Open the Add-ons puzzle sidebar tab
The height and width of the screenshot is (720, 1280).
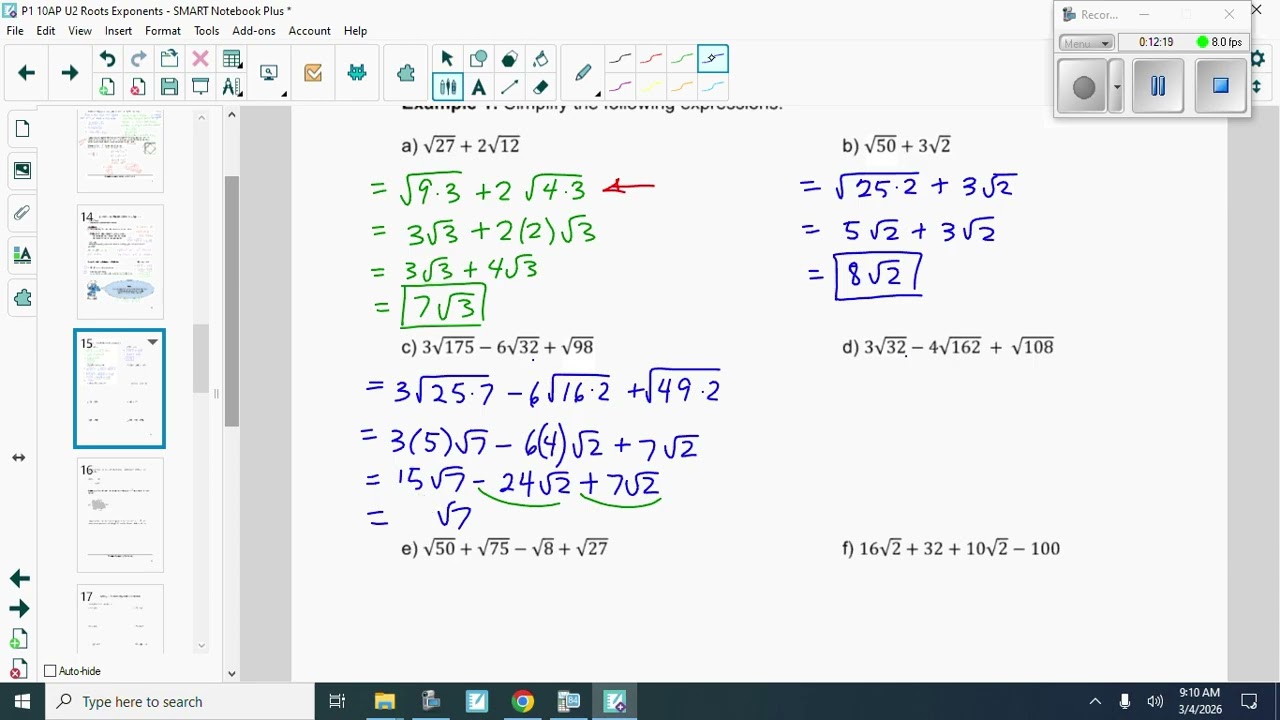[22, 297]
